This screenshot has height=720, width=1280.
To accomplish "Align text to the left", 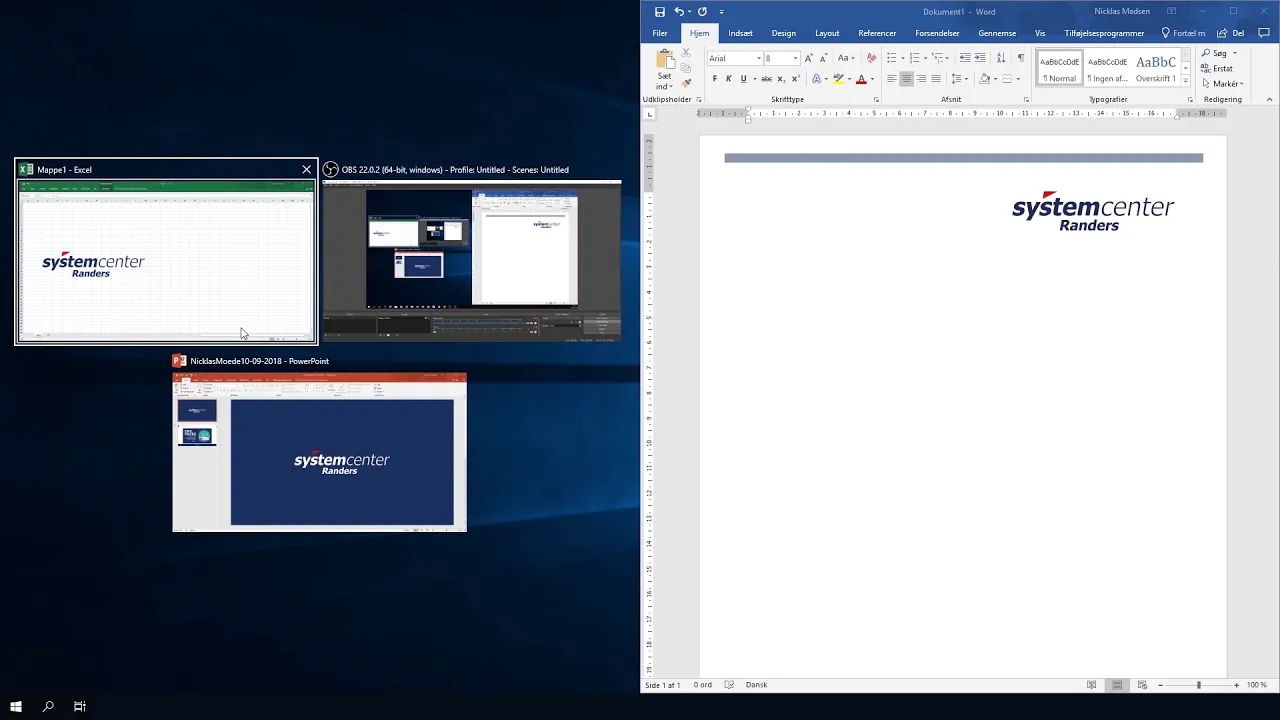I will click(x=891, y=79).
